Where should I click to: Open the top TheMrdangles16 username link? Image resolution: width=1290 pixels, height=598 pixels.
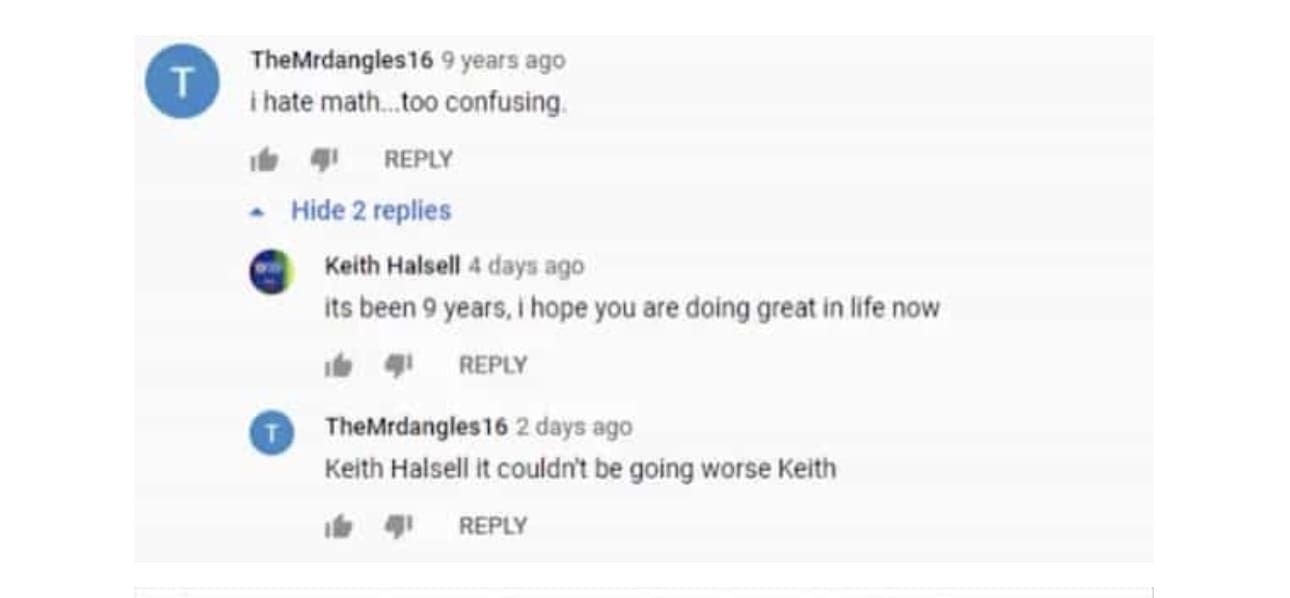(342, 60)
